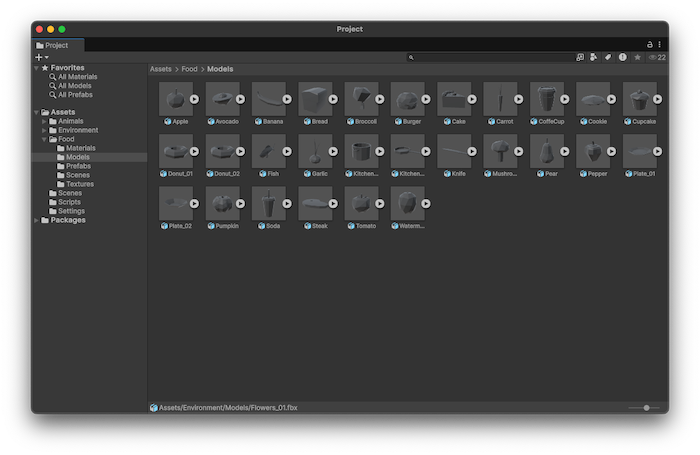Click the open in context search icon
The height and width of the screenshot is (455, 700).
[580, 57]
